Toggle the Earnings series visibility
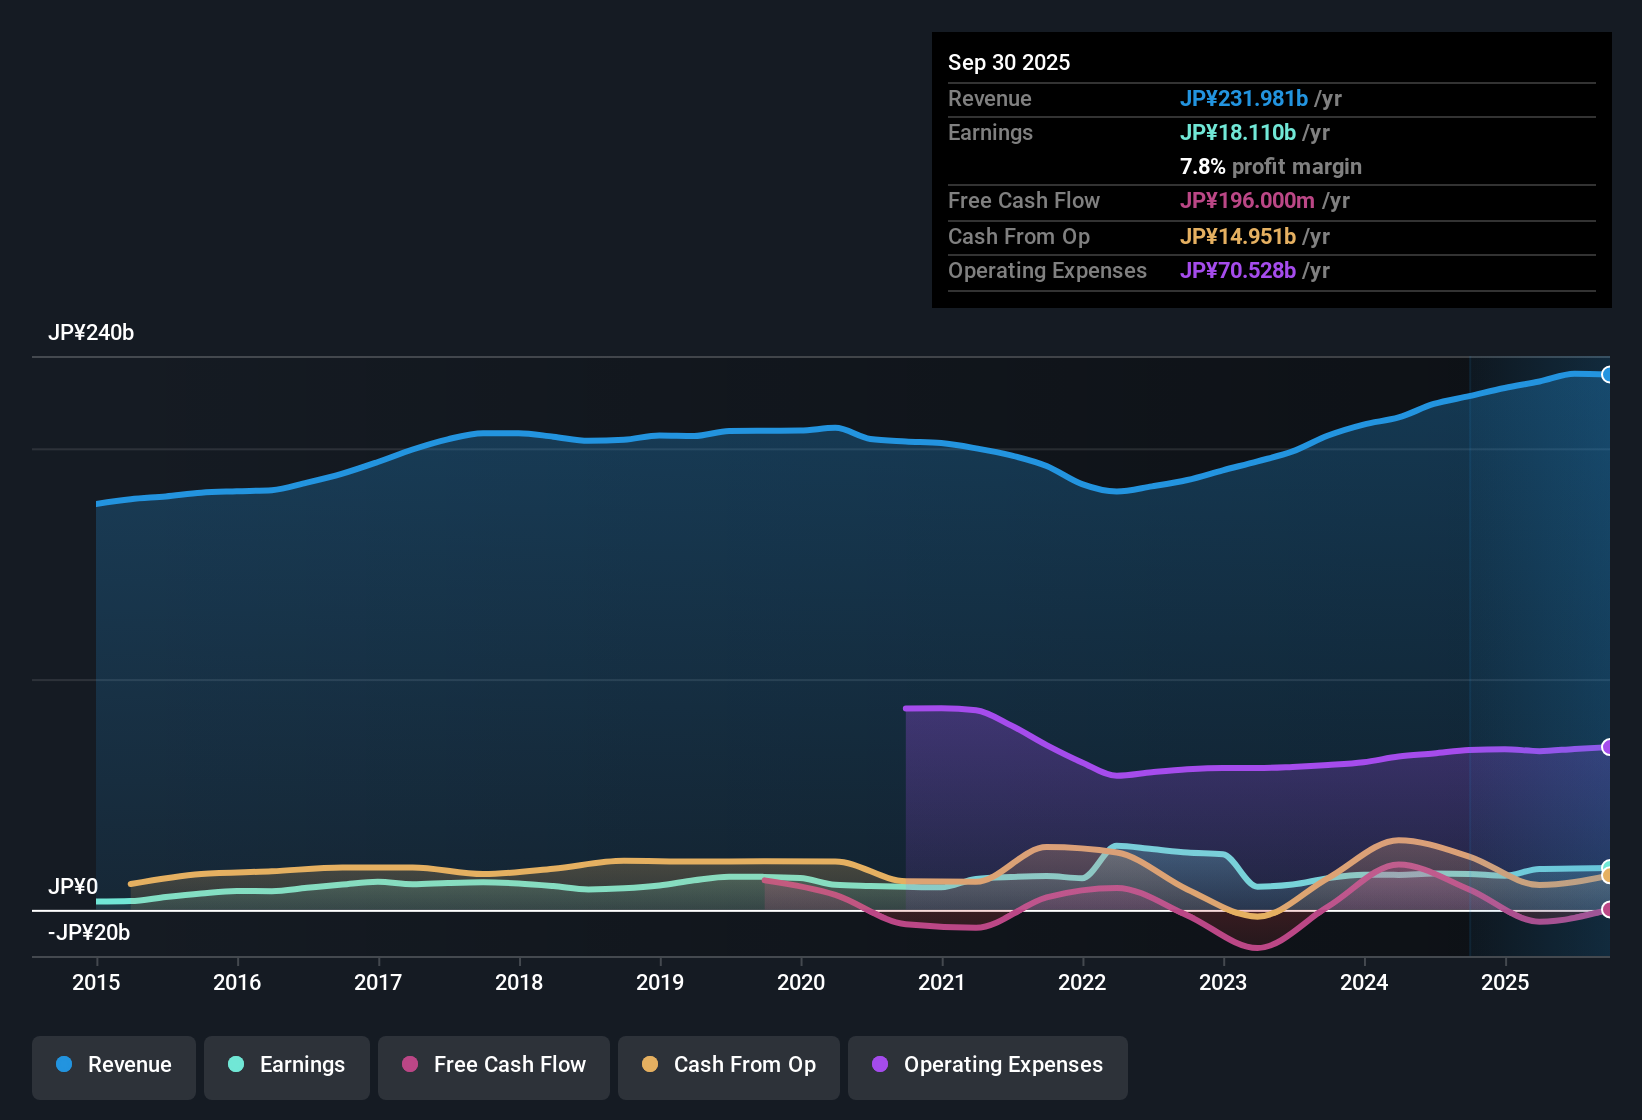Image resolution: width=1642 pixels, height=1120 pixels. pos(286,1065)
